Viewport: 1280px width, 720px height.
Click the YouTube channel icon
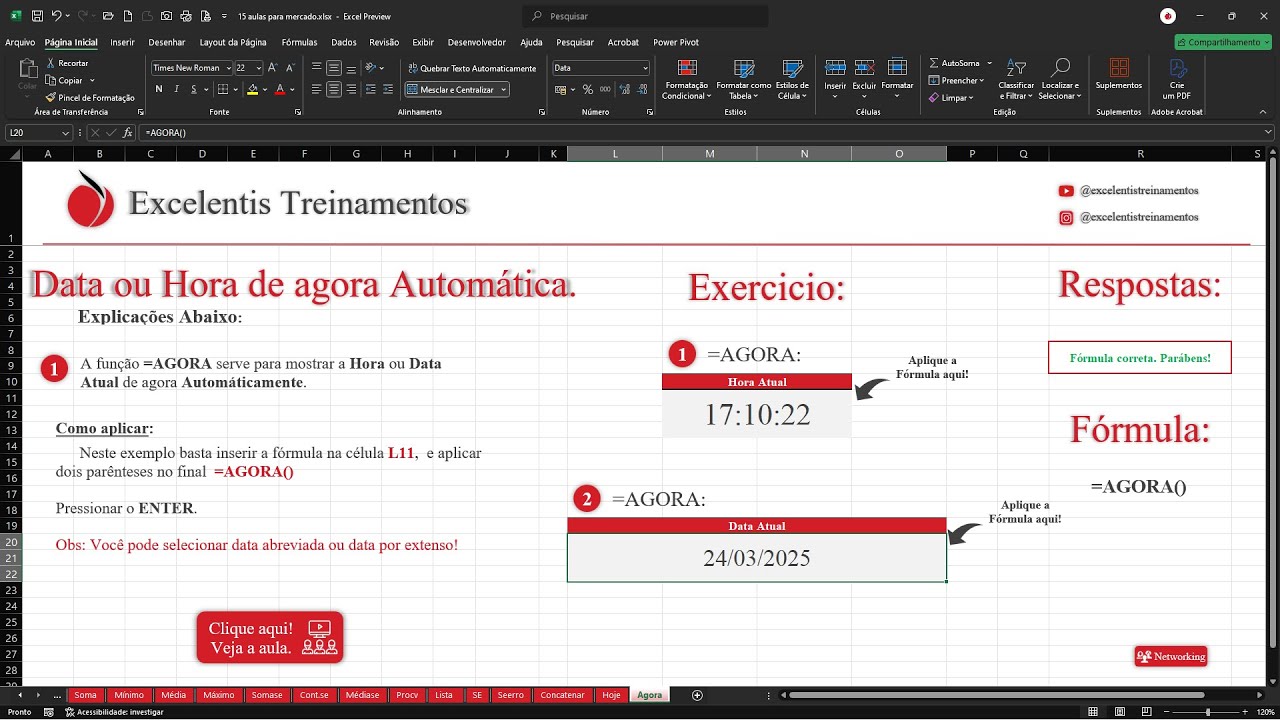click(x=1066, y=191)
